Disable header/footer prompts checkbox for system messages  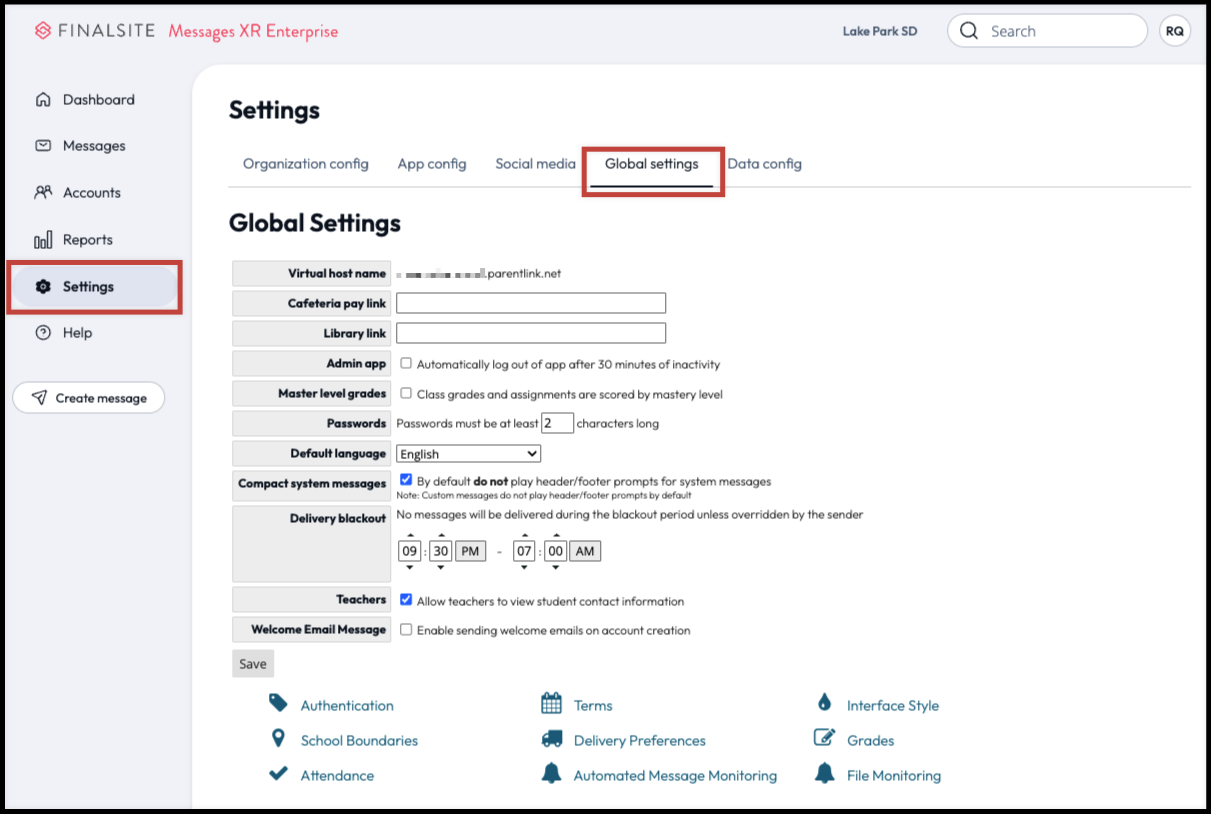point(405,479)
